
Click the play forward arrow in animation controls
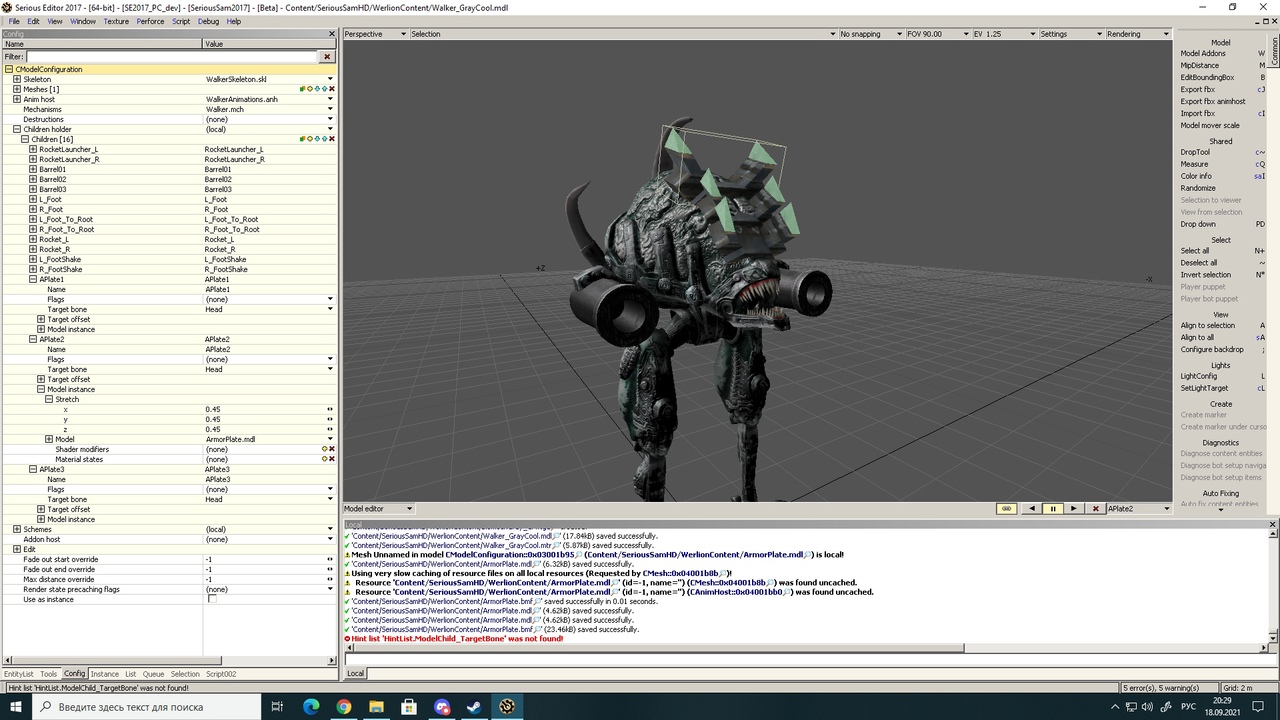pos(1074,509)
